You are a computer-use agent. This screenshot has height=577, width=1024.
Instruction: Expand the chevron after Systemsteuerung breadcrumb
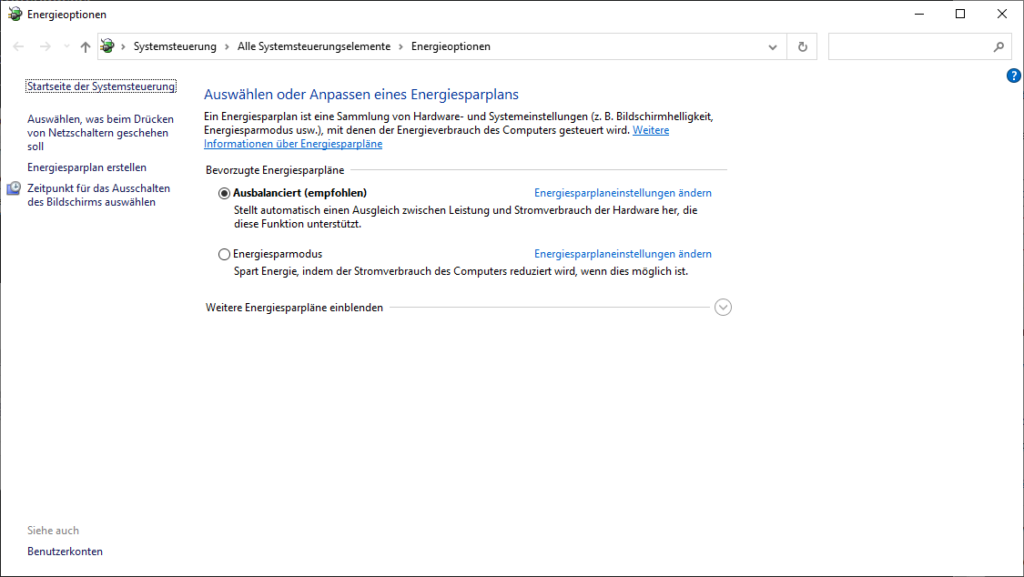[x=227, y=46]
